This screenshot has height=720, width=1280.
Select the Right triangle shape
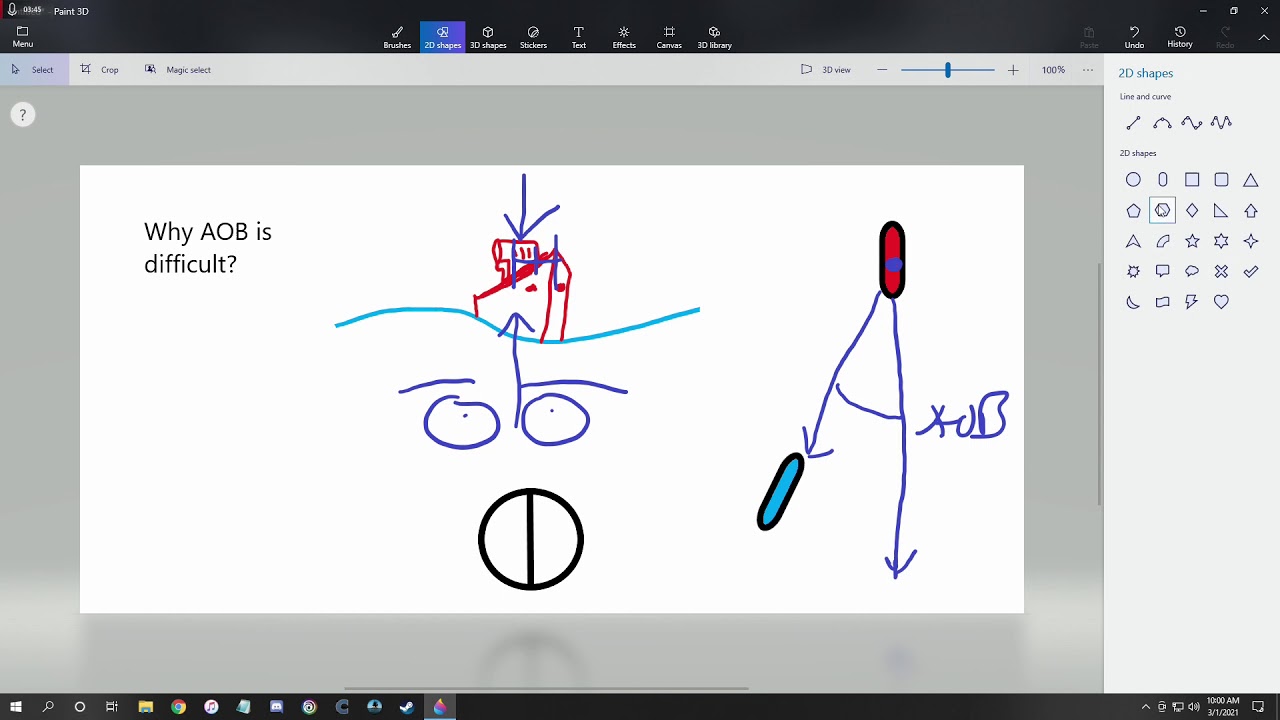[x=1221, y=211]
